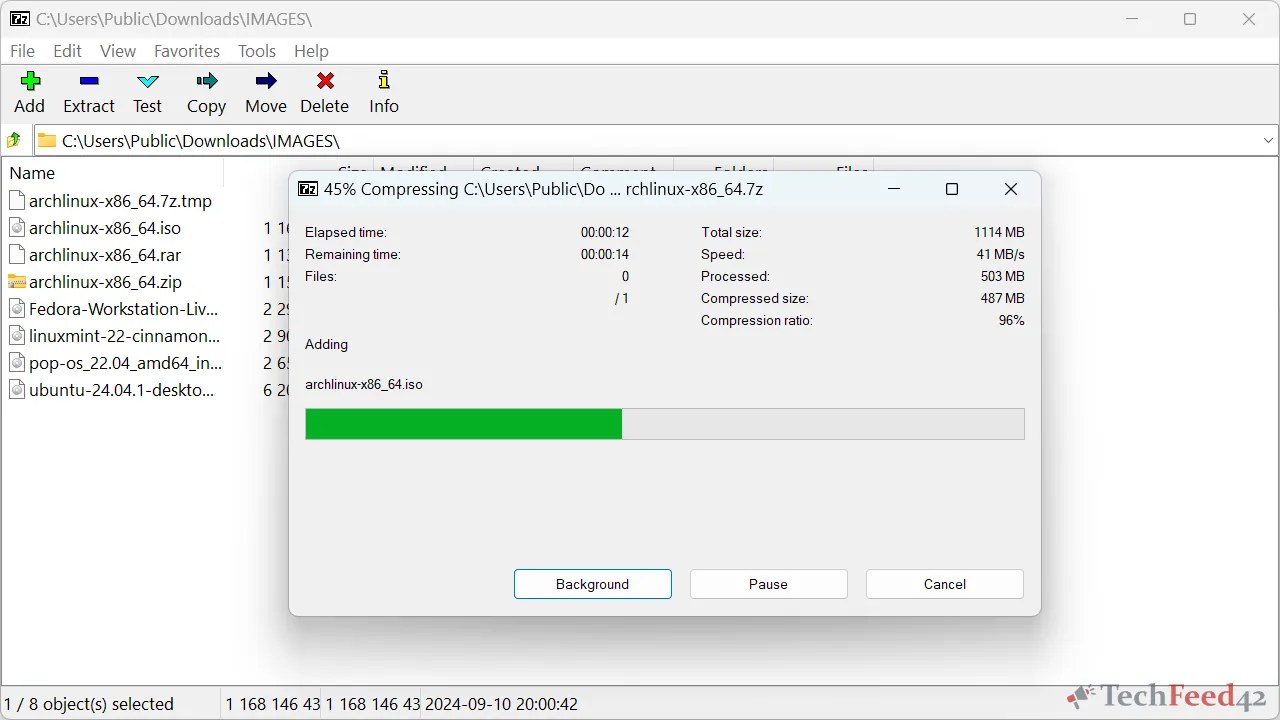Open the Favorites menu

[187, 51]
